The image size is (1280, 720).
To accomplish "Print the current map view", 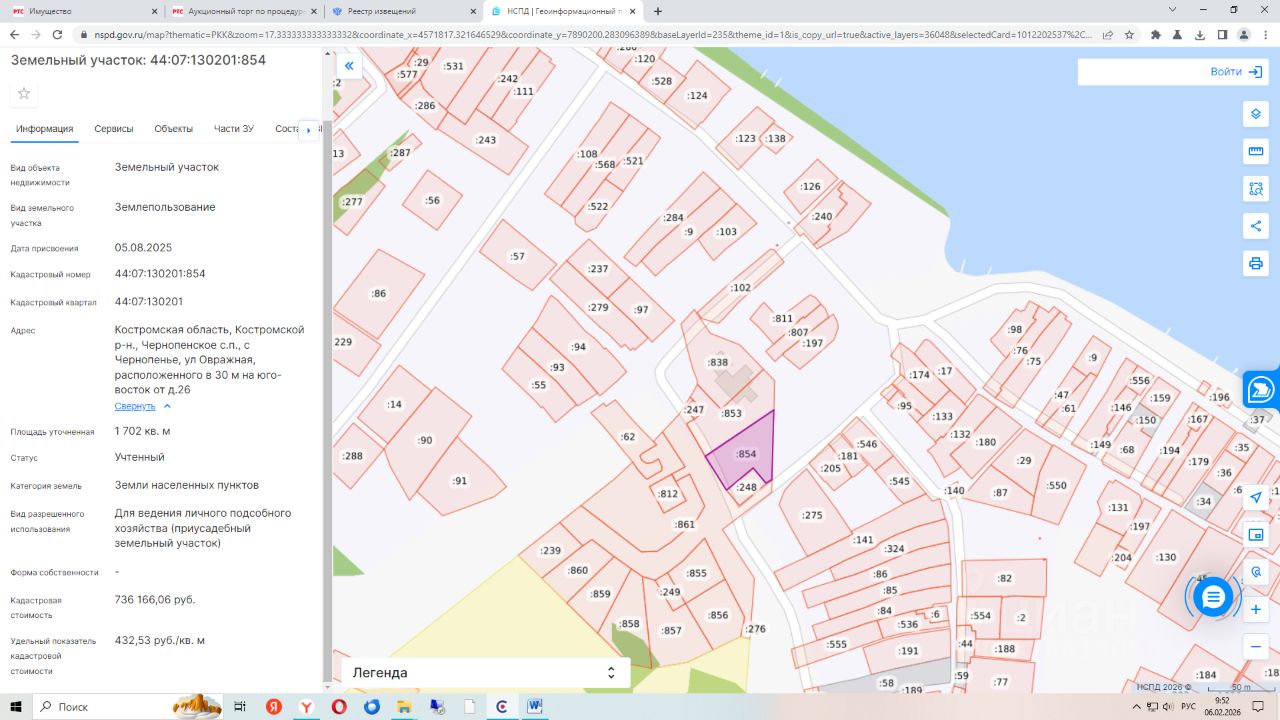I will (1255, 264).
